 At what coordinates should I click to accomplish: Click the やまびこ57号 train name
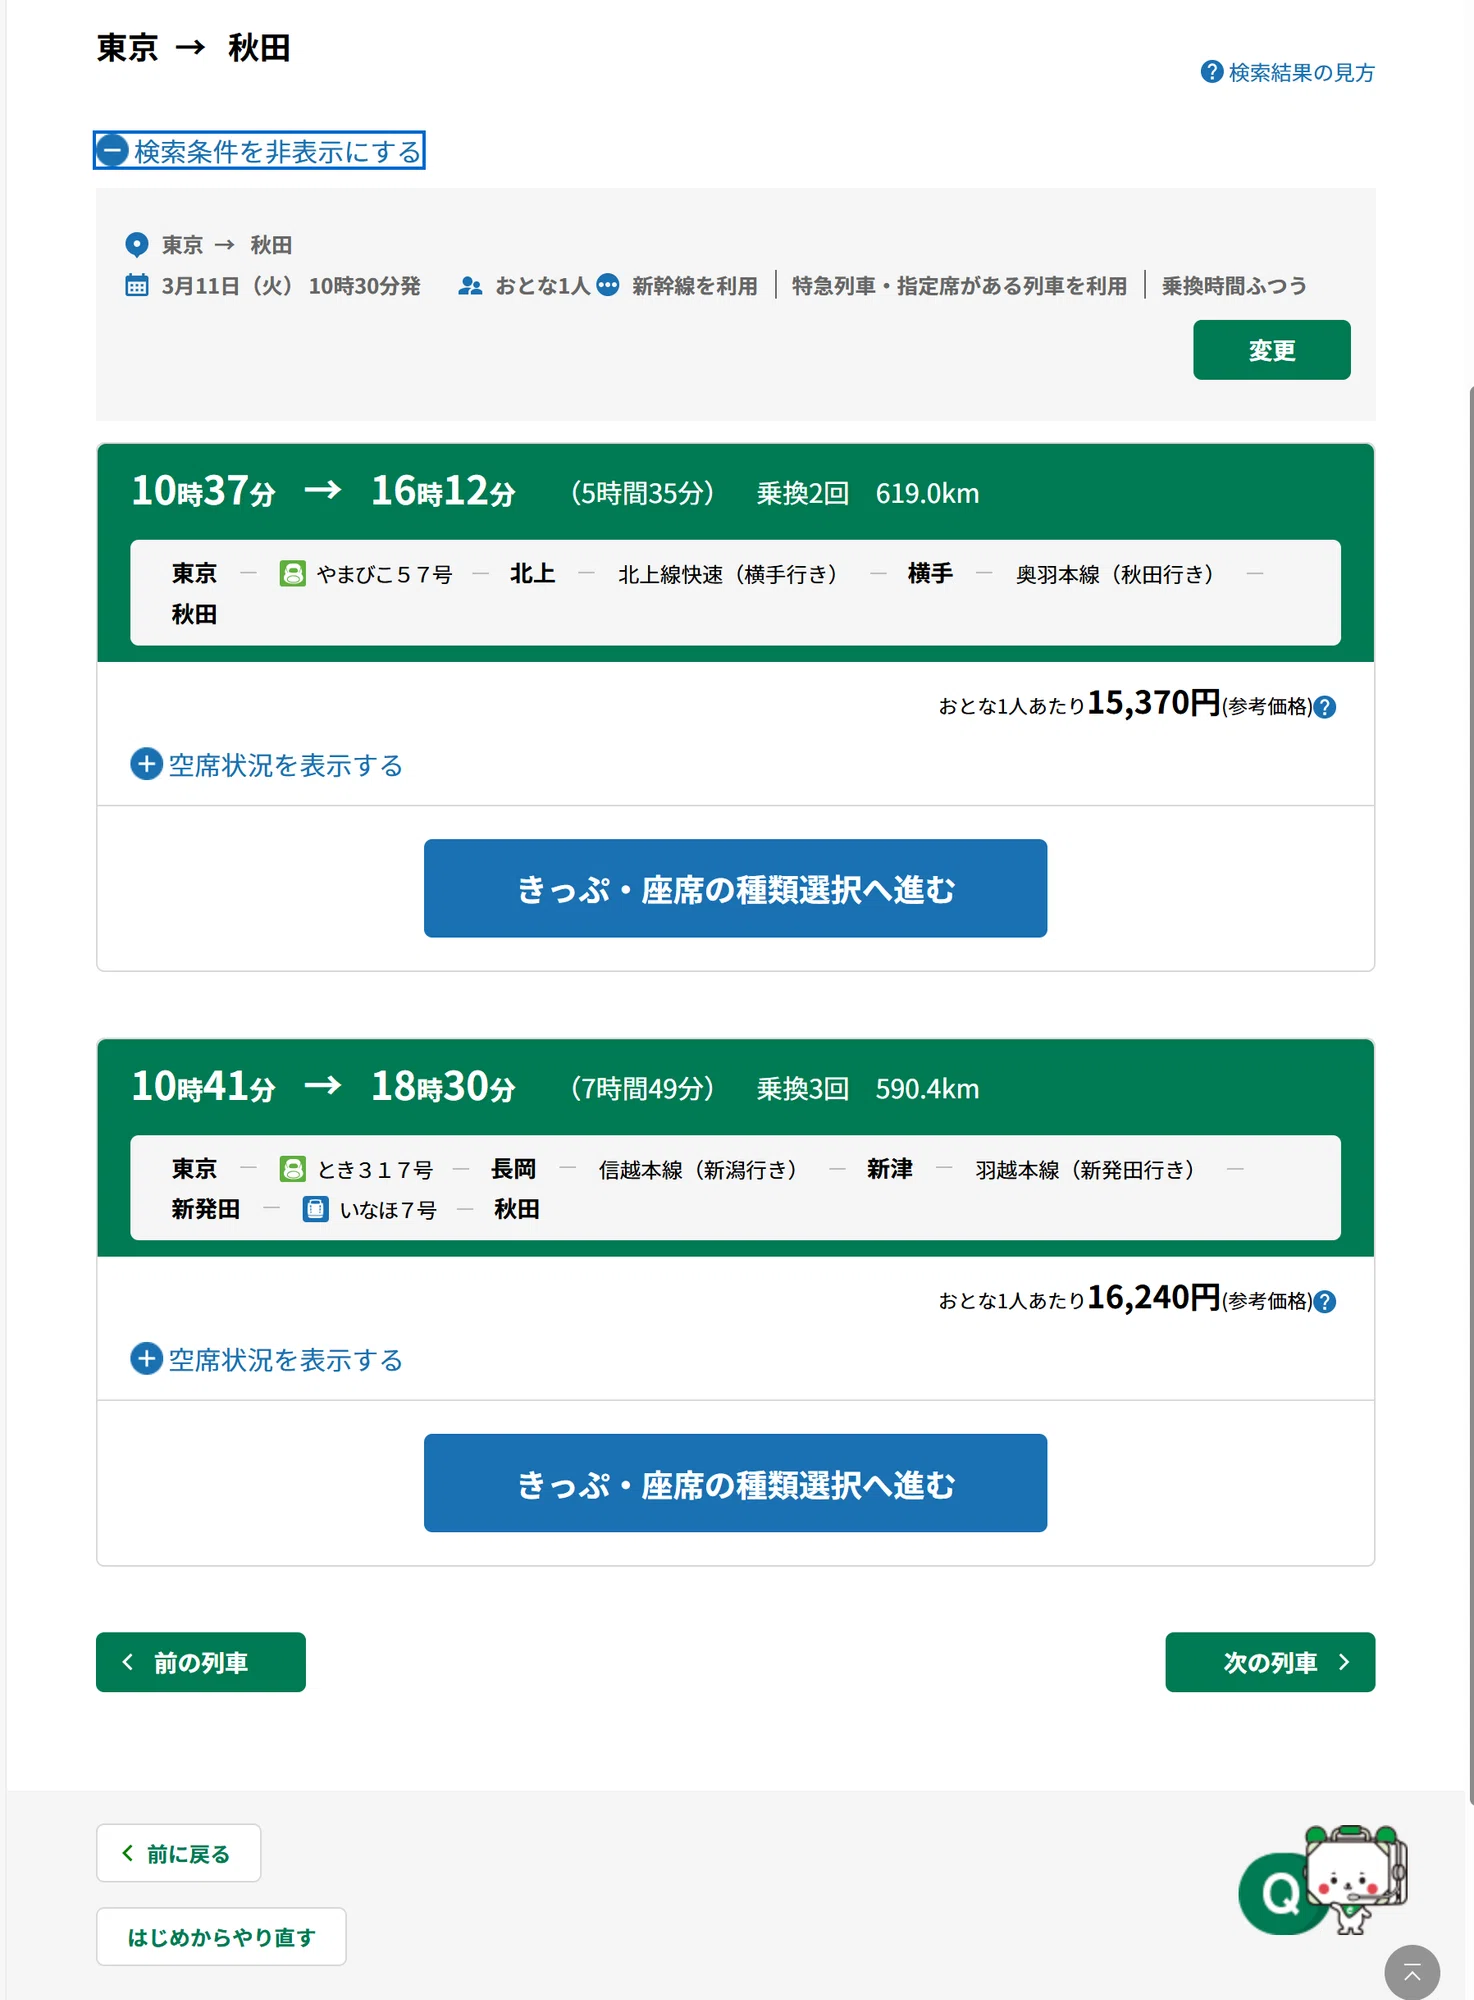pos(384,574)
